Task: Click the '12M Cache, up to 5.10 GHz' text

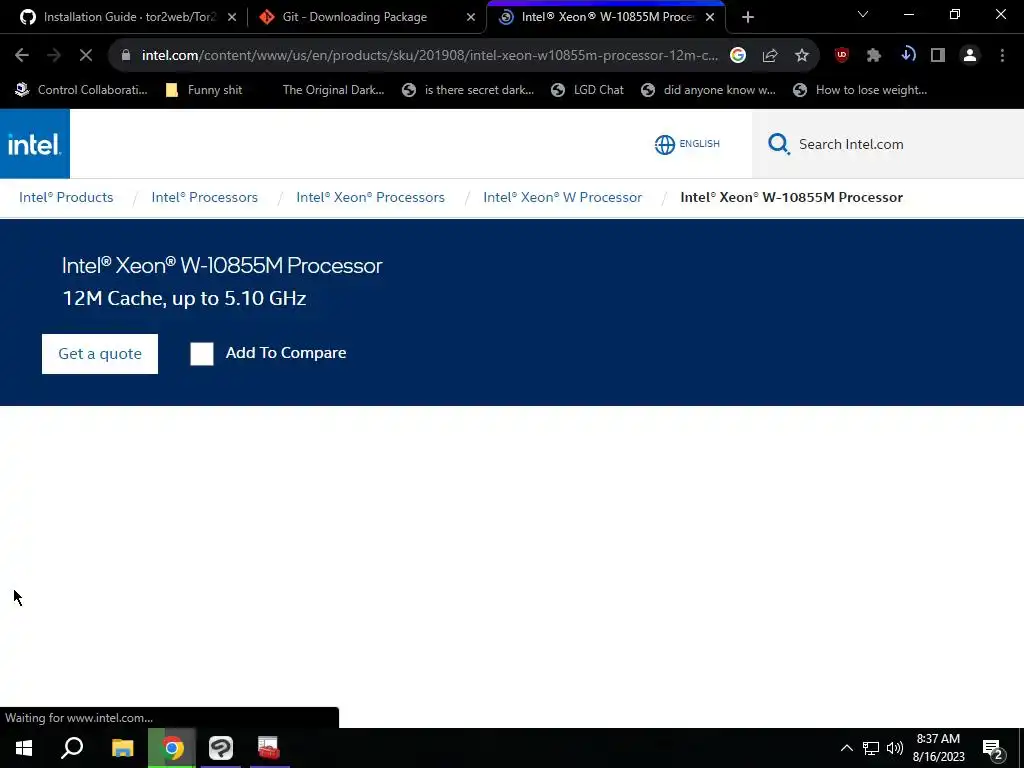Action: [x=184, y=298]
